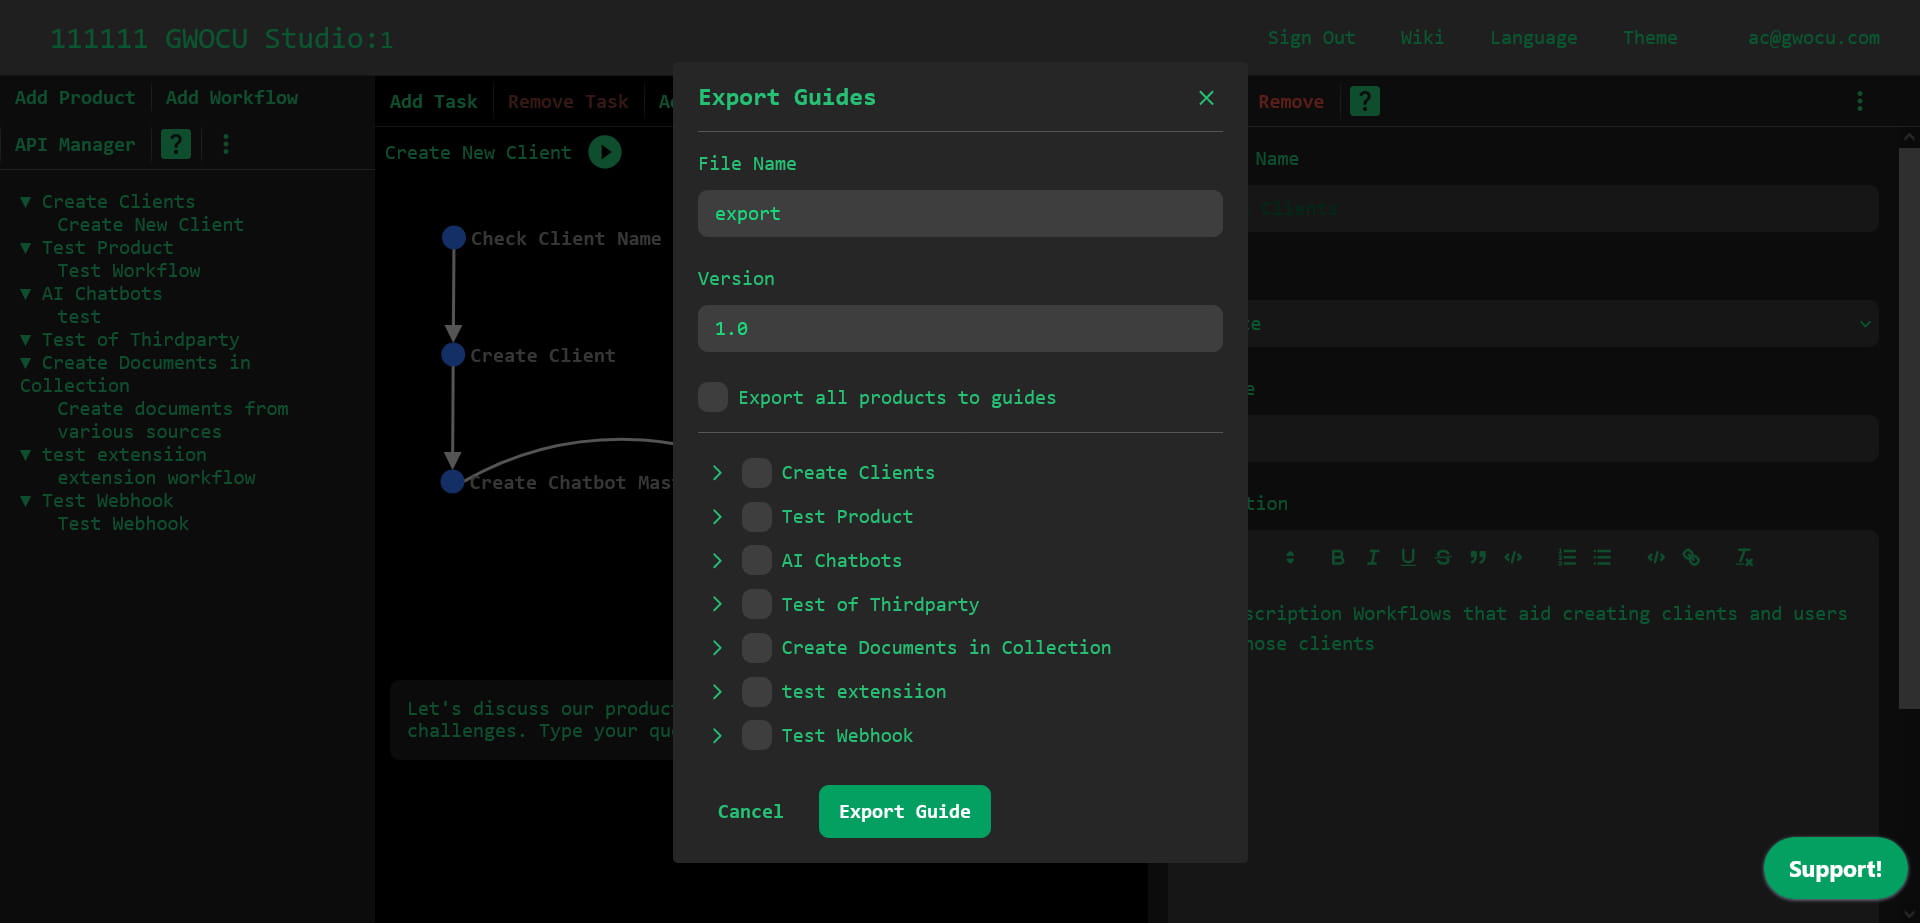Select Test Workflow in sidebar tree

coord(129,271)
